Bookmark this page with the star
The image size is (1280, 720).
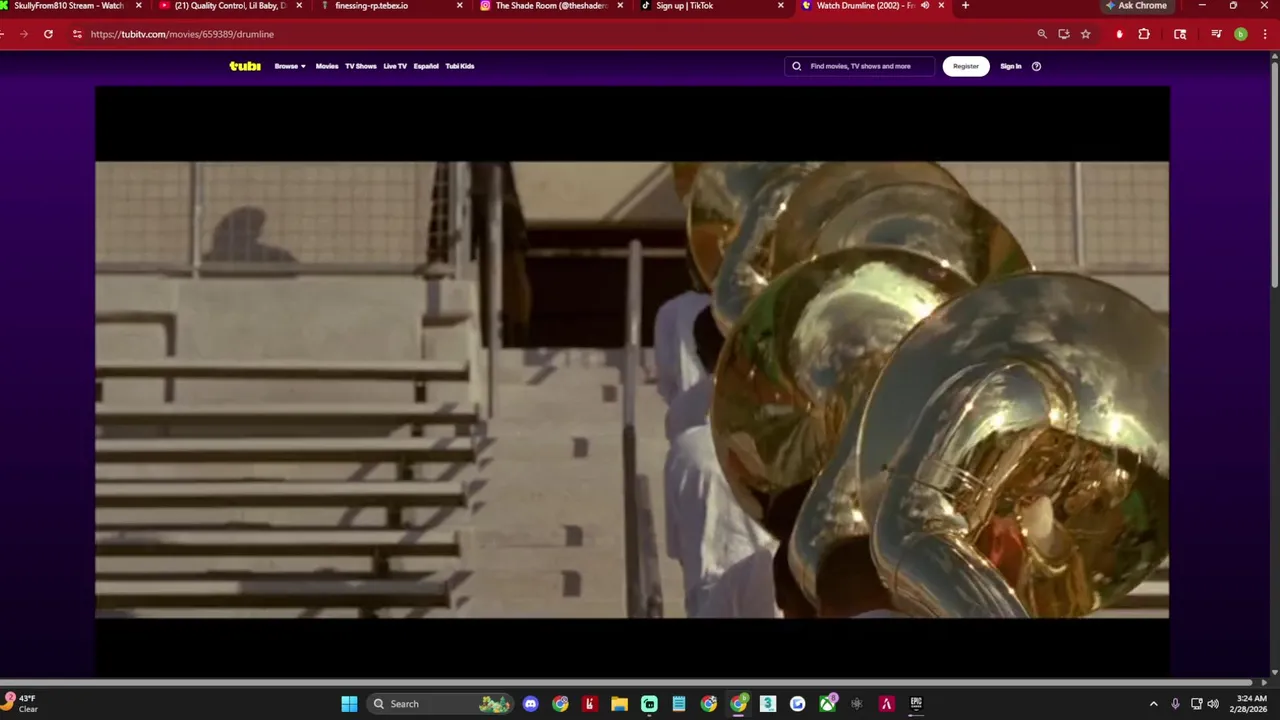[x=1086, y=34]
